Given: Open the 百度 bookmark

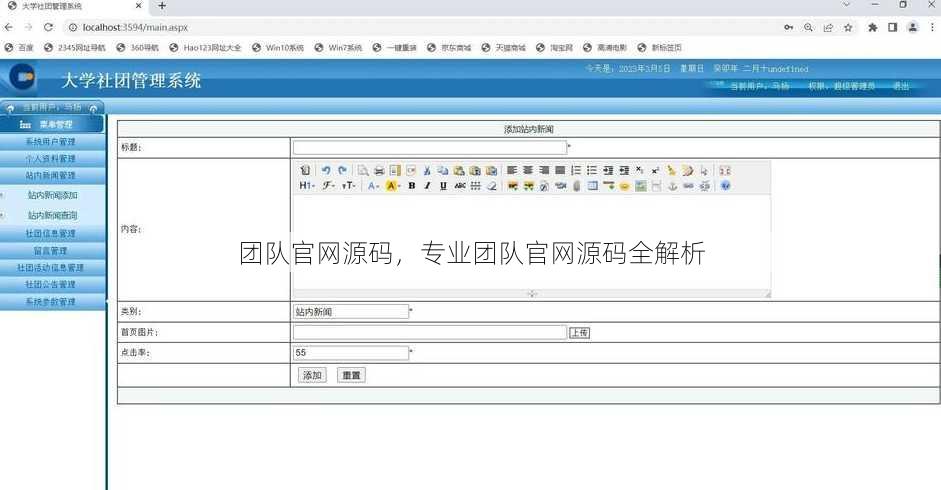Looking at the screenshot, I should (19, 47).
